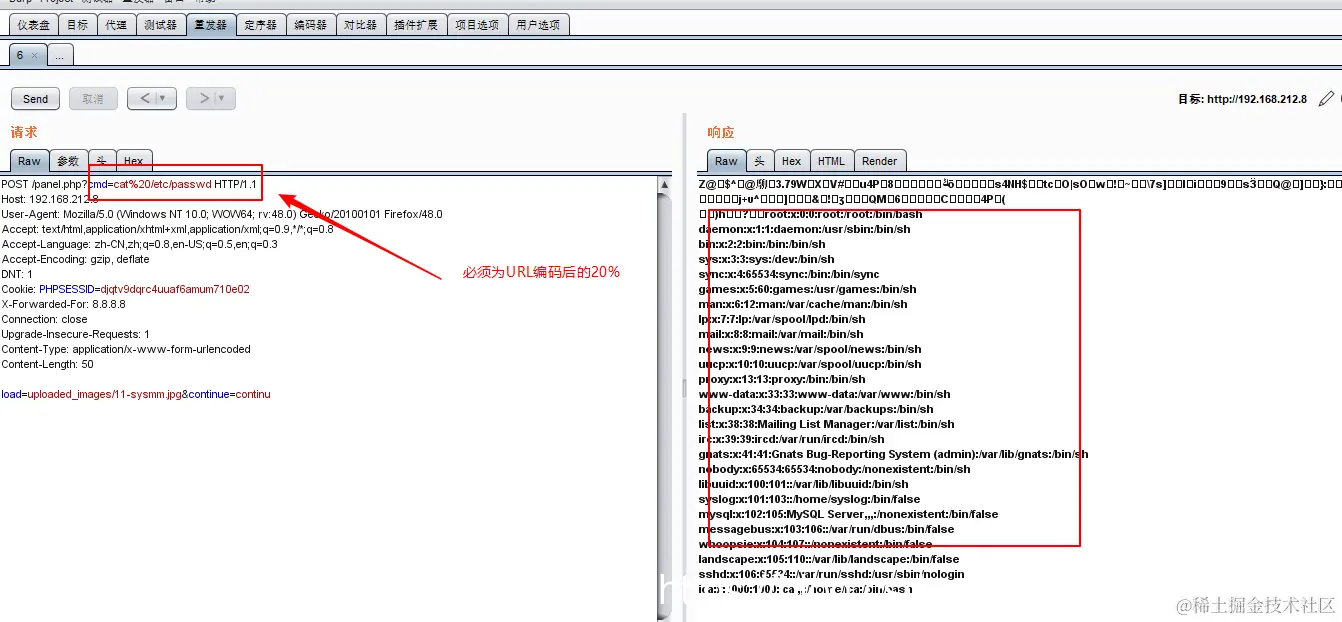
Task: Click the Host: 192.168.212.8 header line
Action: click(50, 199)
